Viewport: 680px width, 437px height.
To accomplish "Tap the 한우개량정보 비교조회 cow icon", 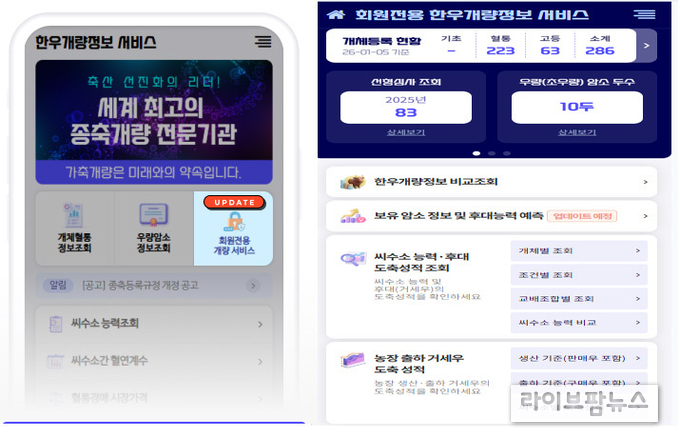I will [353, 182].
